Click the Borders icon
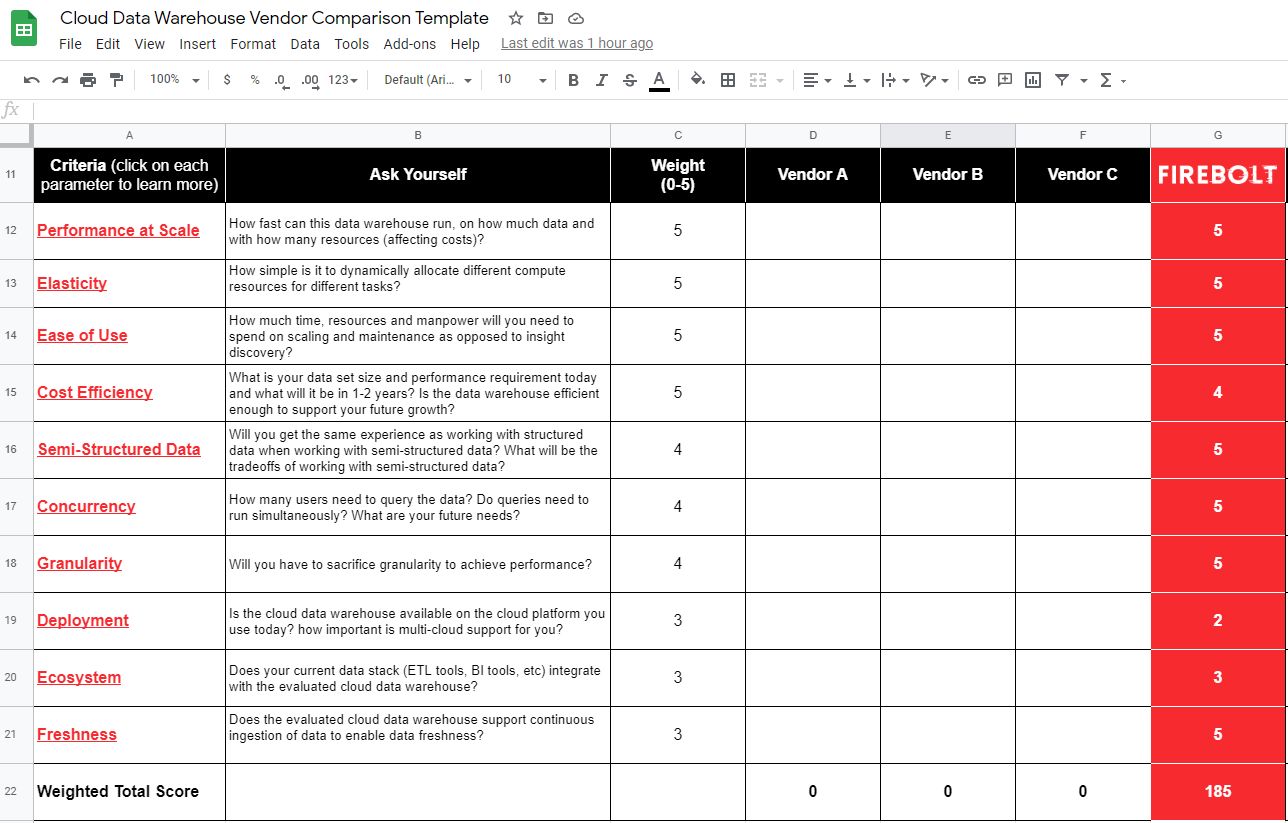 pyautogui.click(x=727, y=79)
